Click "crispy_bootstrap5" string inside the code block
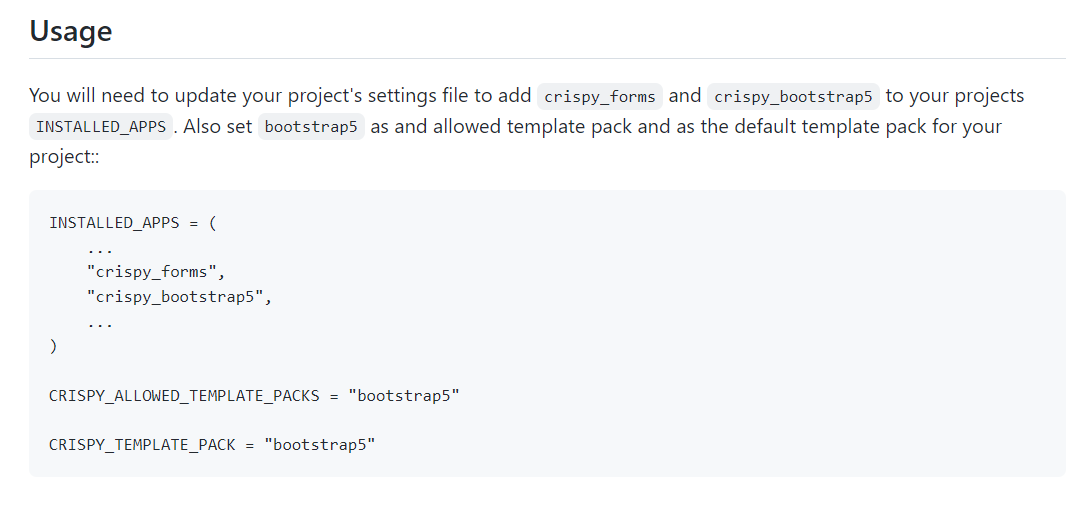Viewport: 1090px width, 505px height. pos(179,297)
